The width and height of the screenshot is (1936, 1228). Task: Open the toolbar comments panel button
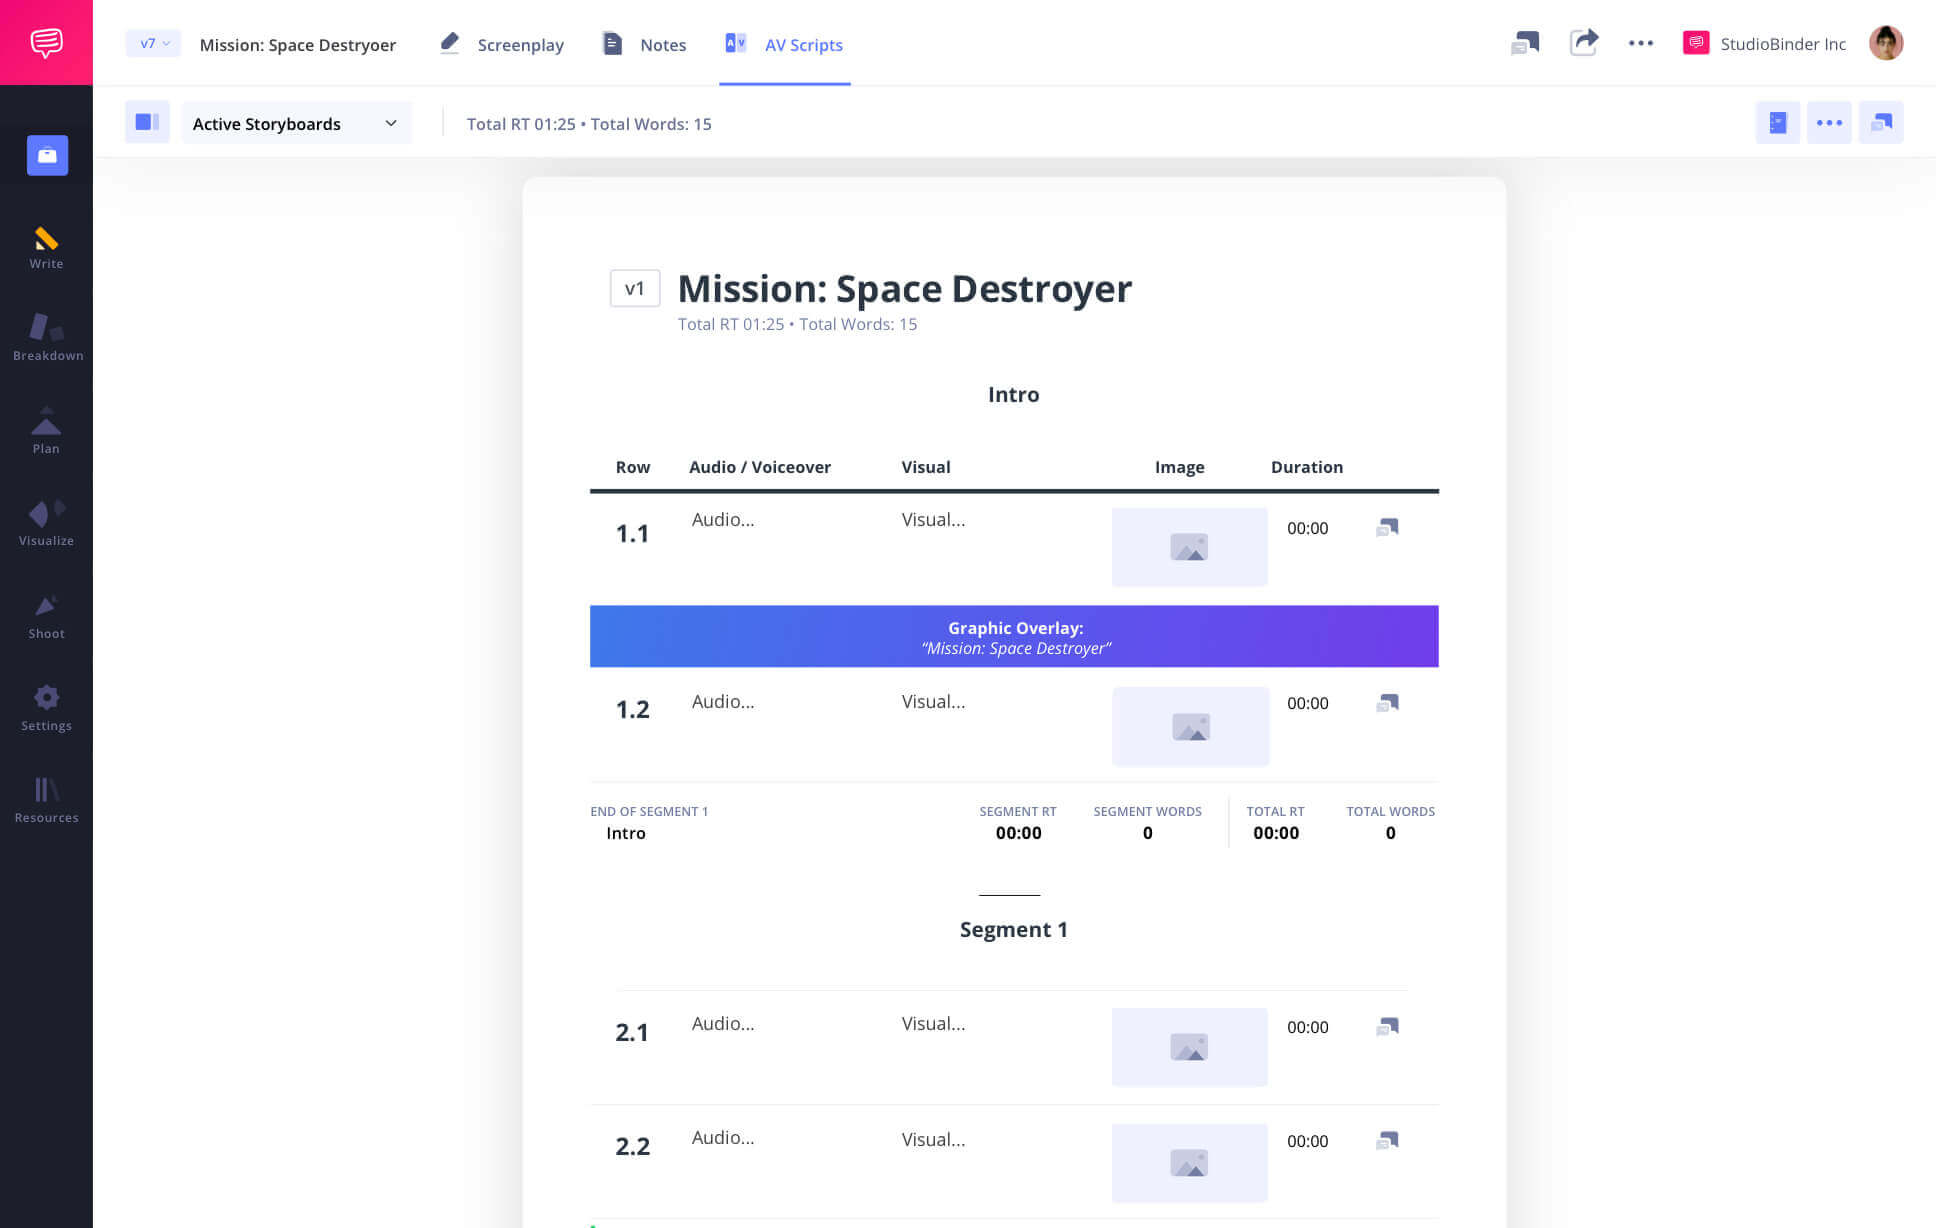[x=1881, y=122]
